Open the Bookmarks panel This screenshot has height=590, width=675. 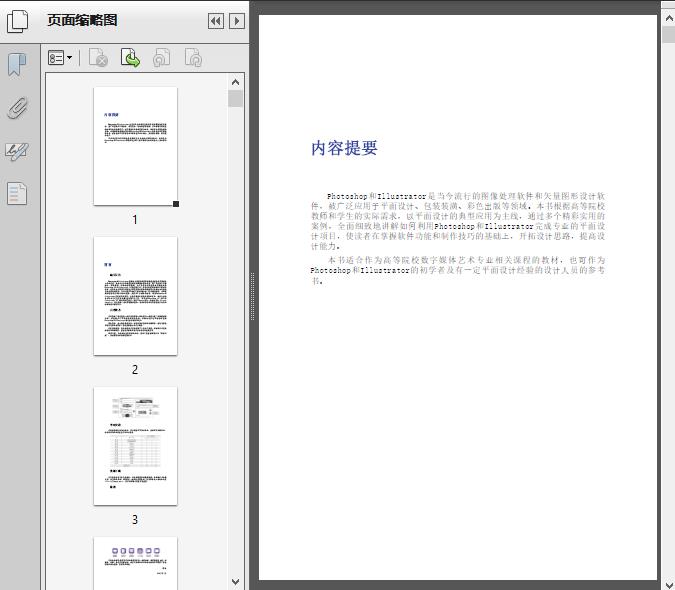click(x=17, y=65)
